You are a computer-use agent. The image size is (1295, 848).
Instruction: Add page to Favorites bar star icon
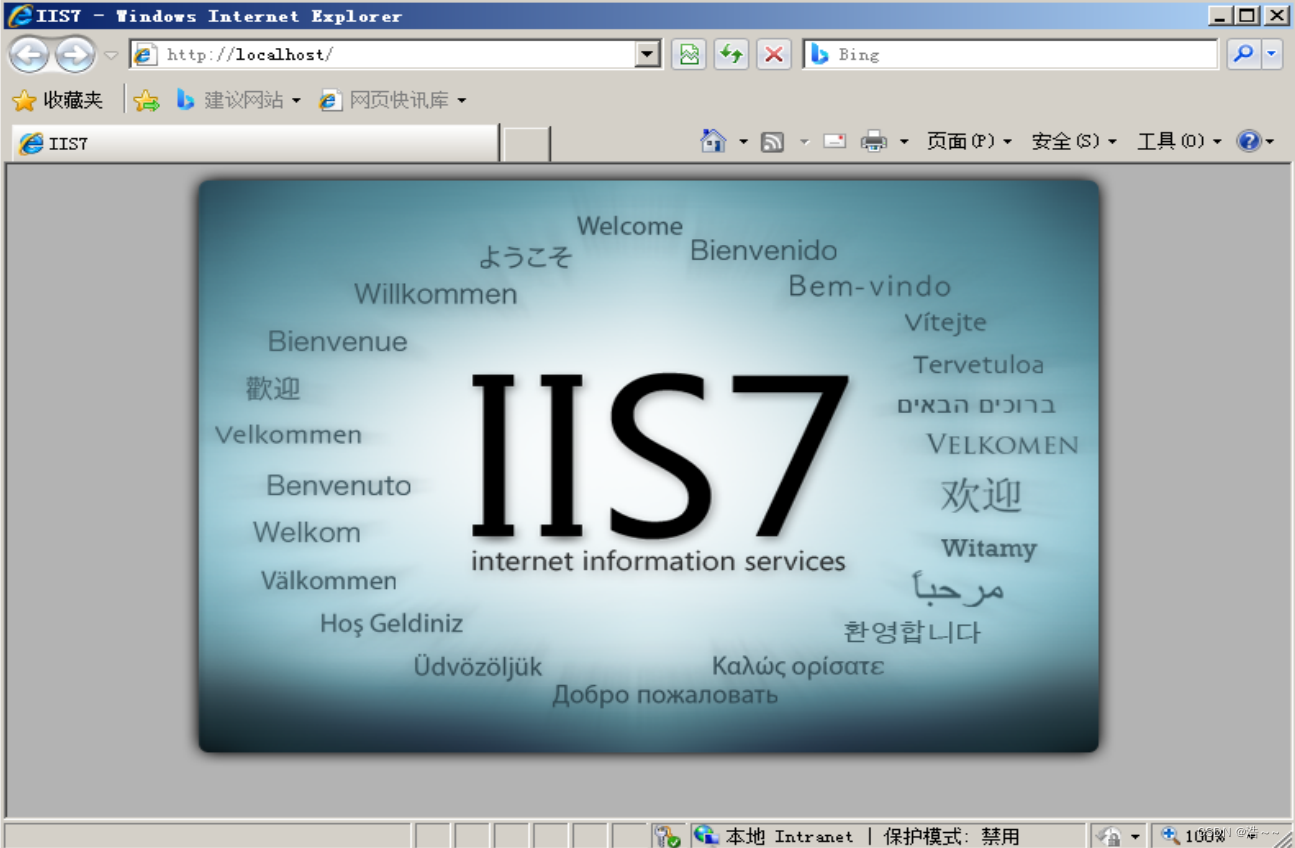(x=147, y=100)
